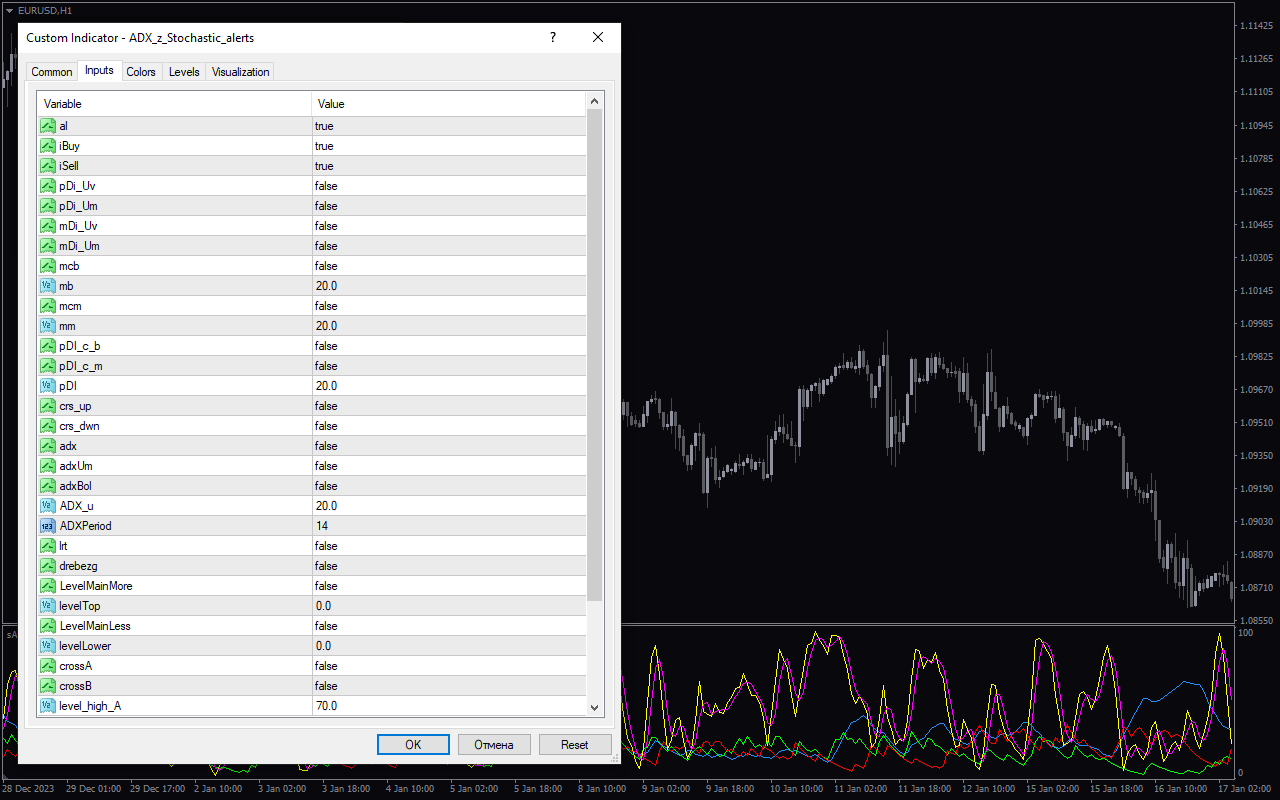Click the mDi_Uv variable icon

pos(48,226)
